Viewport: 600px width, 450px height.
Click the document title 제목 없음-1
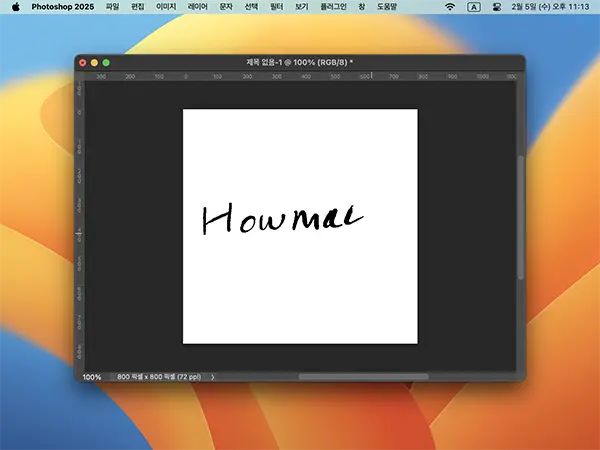[300, 62]
